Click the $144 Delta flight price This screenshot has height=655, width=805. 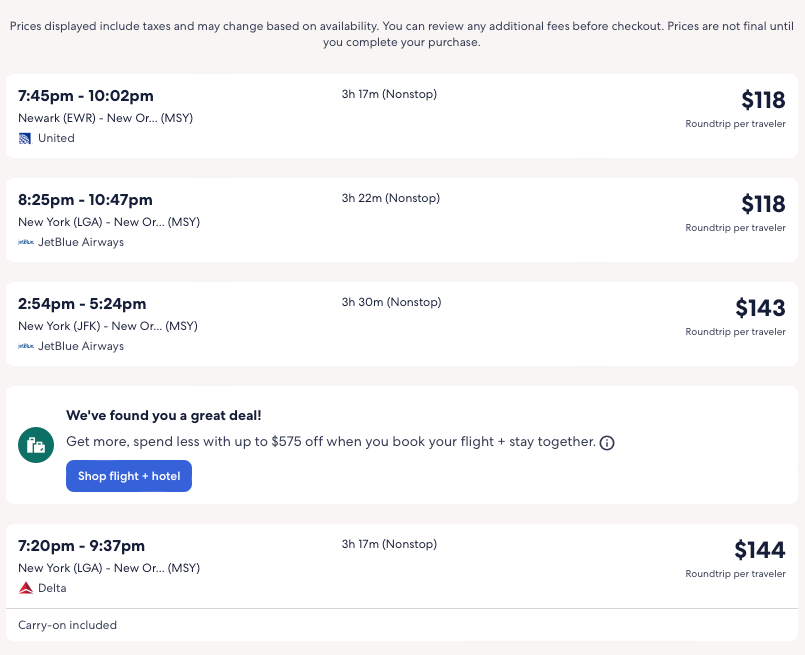point(760,550)
